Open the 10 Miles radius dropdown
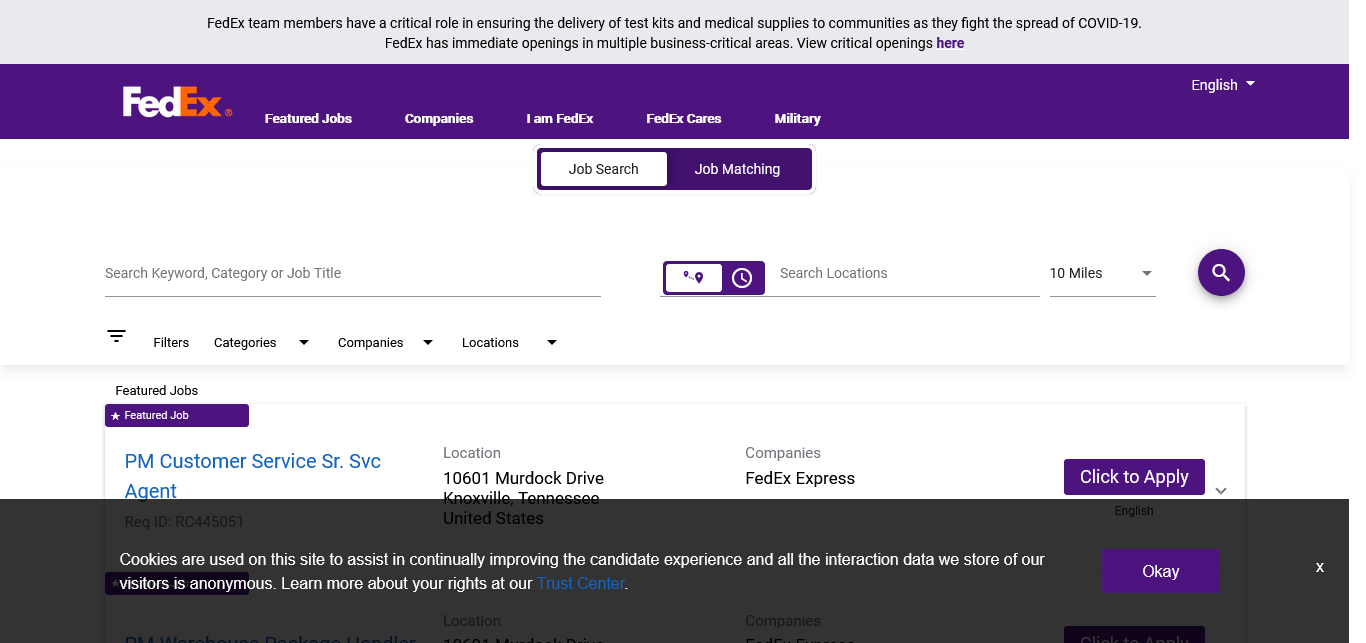1366x643 pixels. [x=1101, y=273]
